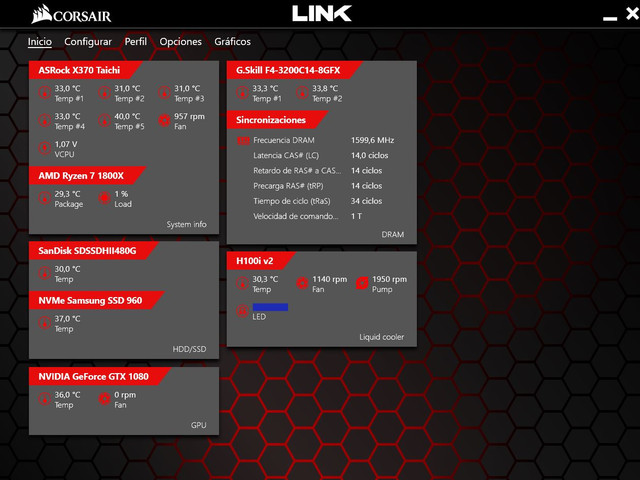Open the blue LED color swatch

(270, 307)
